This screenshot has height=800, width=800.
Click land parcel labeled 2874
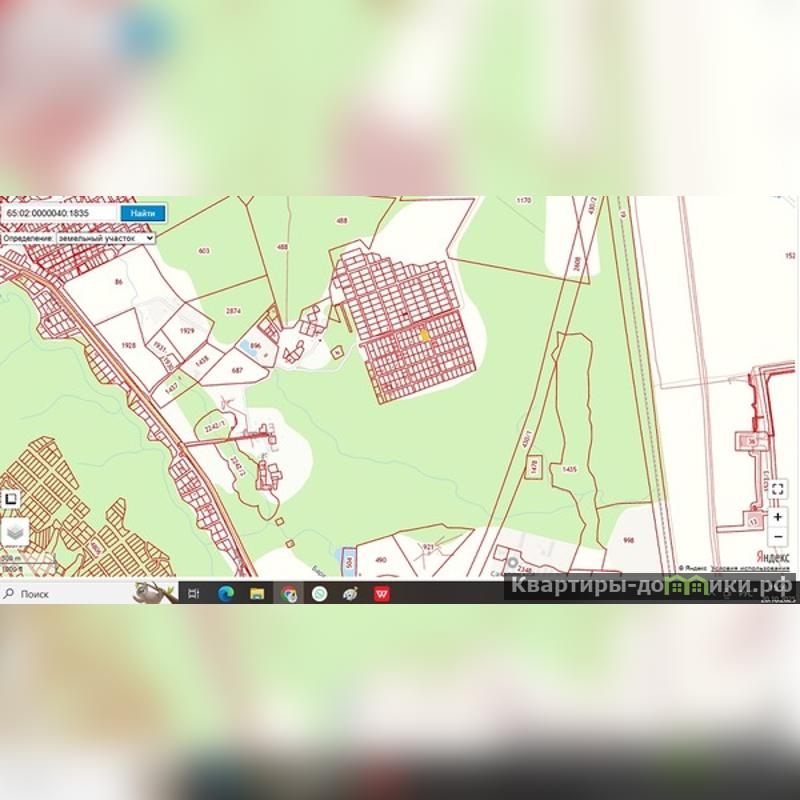point(233,312)
